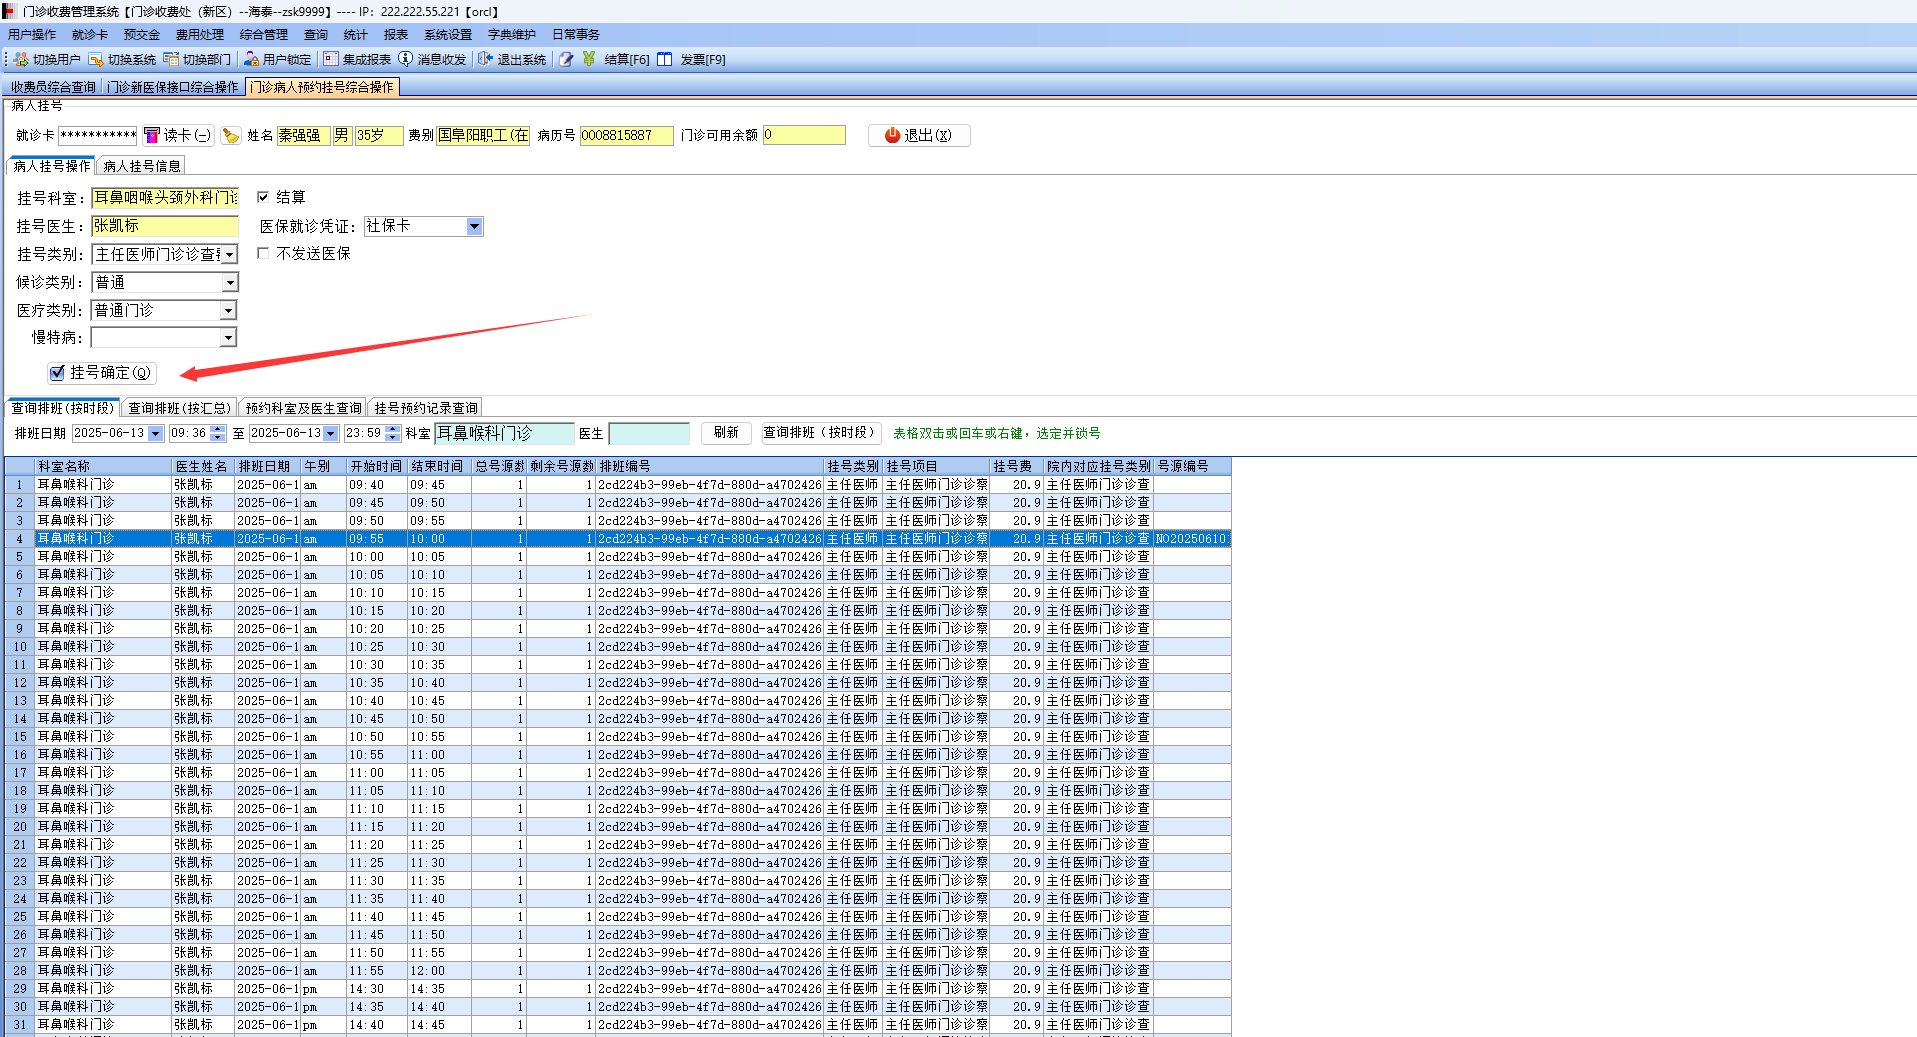Enable the 不发送医保 checkbox
Screen dimensions: 1917x1037
click(263, 253)
